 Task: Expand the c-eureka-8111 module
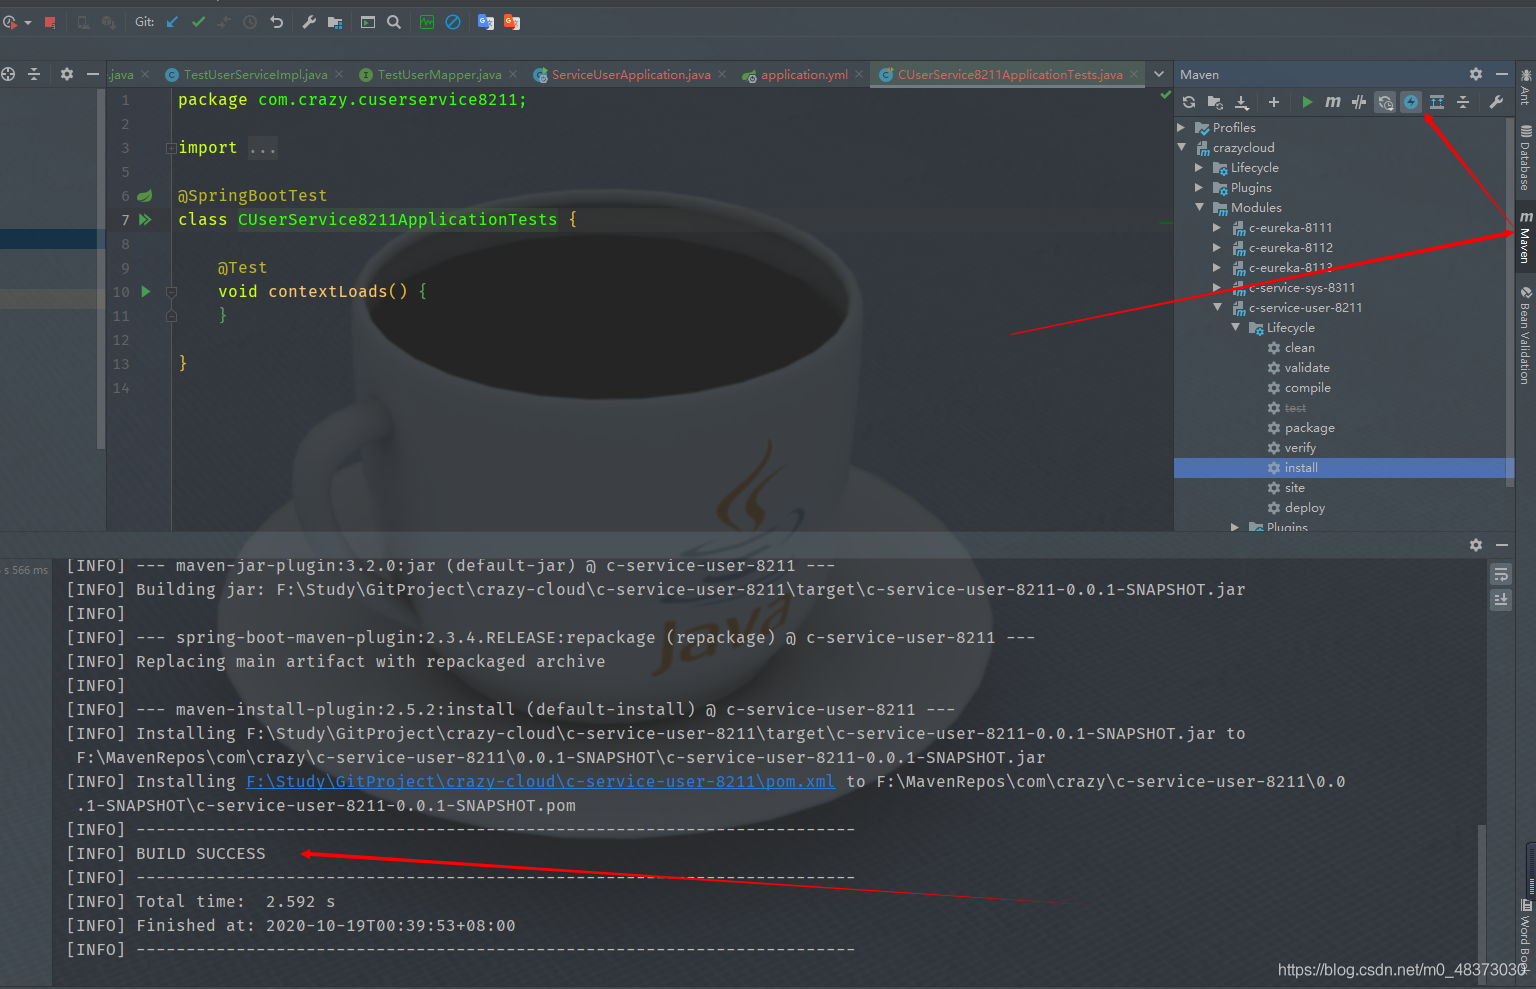tap(1217, 228)
